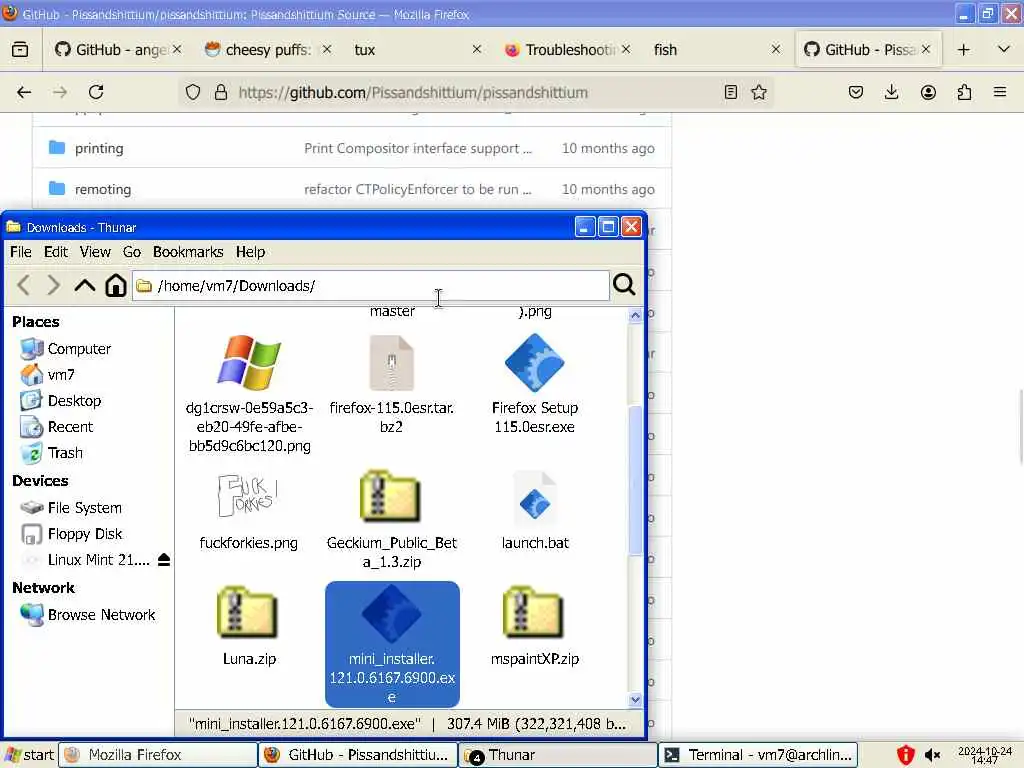Image resolution: width=1024 pixels, height=768 pixels.
Task: Open Desktop in Places sidebar
Action: (61, 401)
